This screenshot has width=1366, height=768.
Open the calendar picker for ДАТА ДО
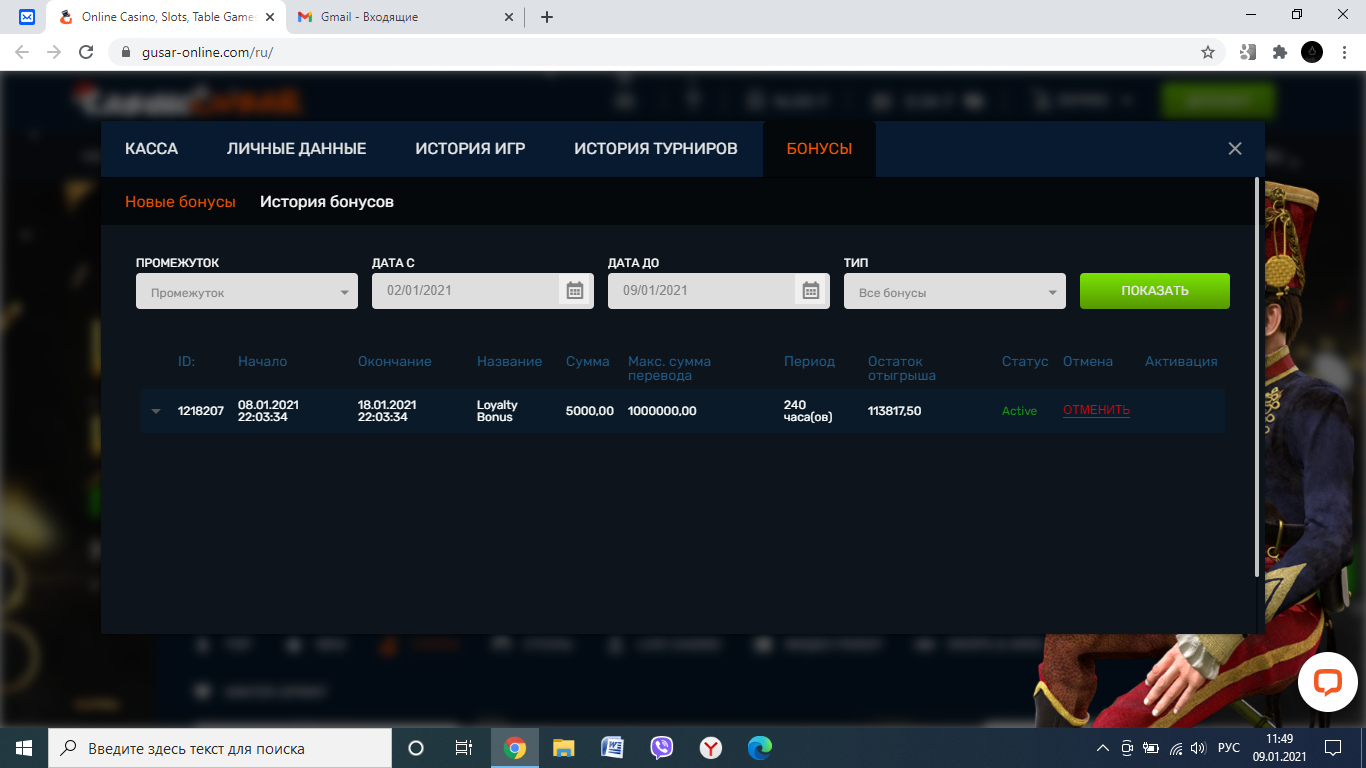[x=811, y=291]
